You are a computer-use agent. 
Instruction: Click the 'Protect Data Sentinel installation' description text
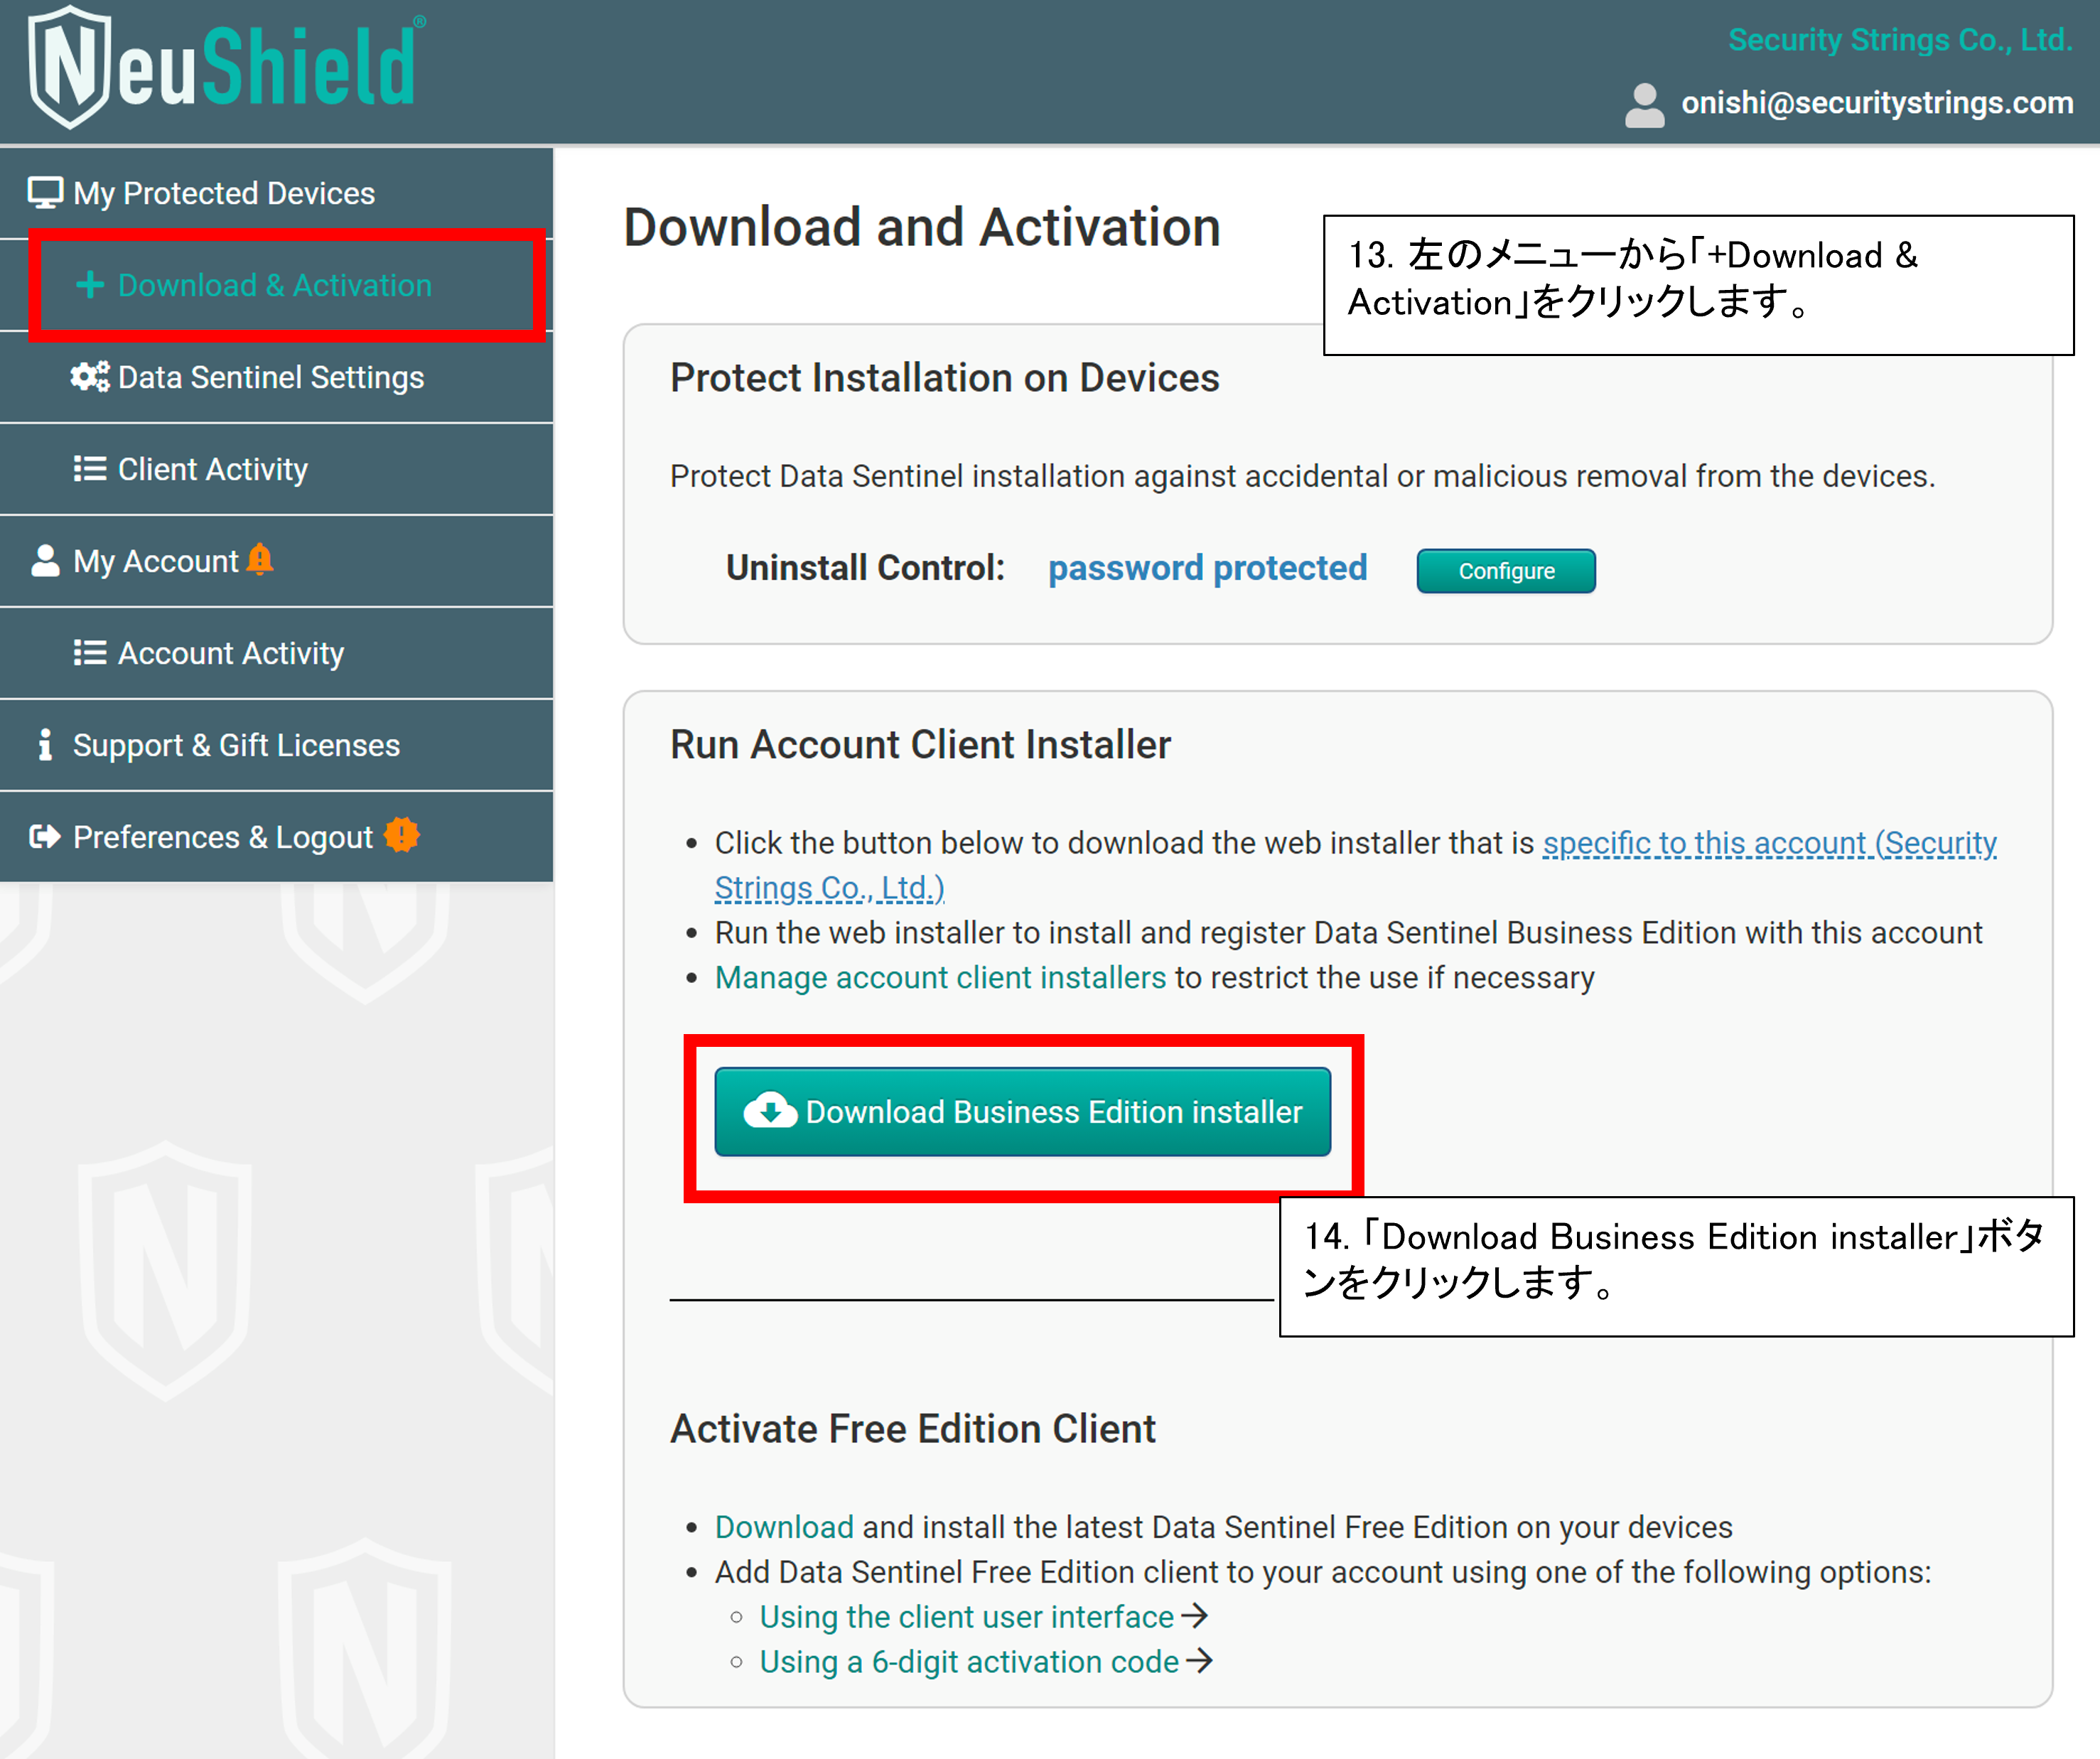coord(1302,476)
